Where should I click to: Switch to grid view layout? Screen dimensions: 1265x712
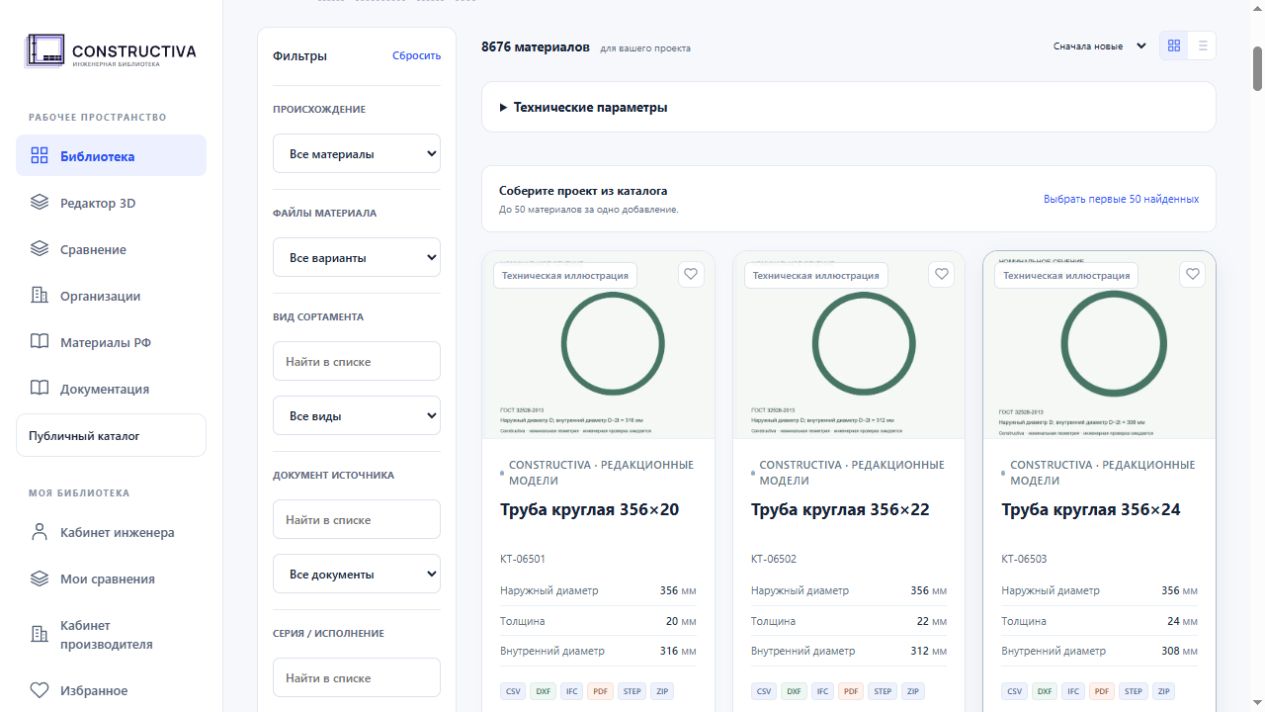pos(1174,46)
